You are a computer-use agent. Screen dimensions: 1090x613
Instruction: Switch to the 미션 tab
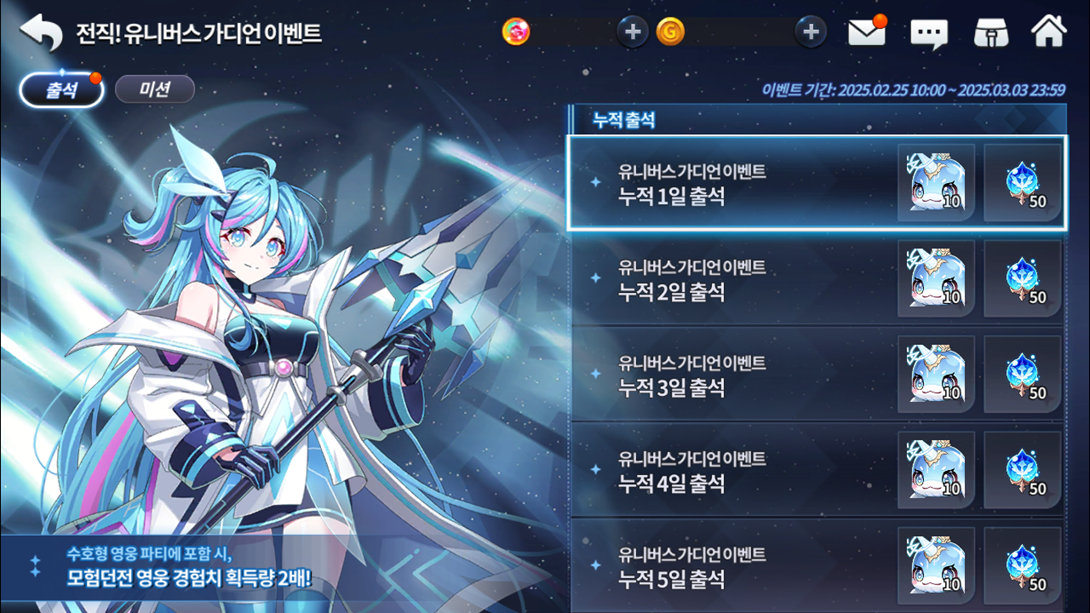[x=154, y=89]
